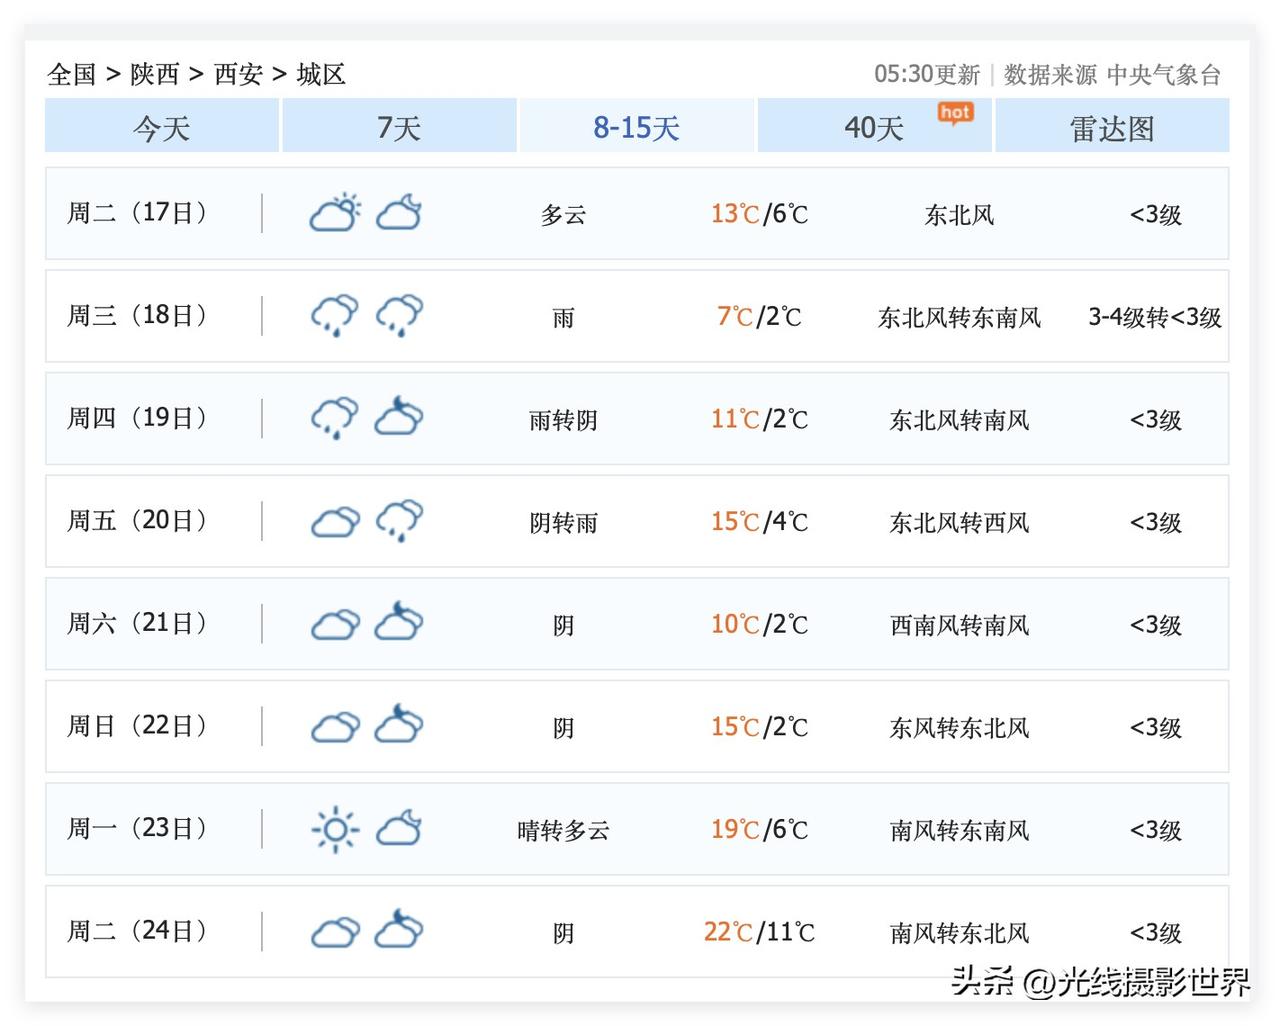The height and width of the screenshot is (1026, 1280).
Task: Click the night overcast icon for 周四（19日）
Action: (x=399, y=417)
